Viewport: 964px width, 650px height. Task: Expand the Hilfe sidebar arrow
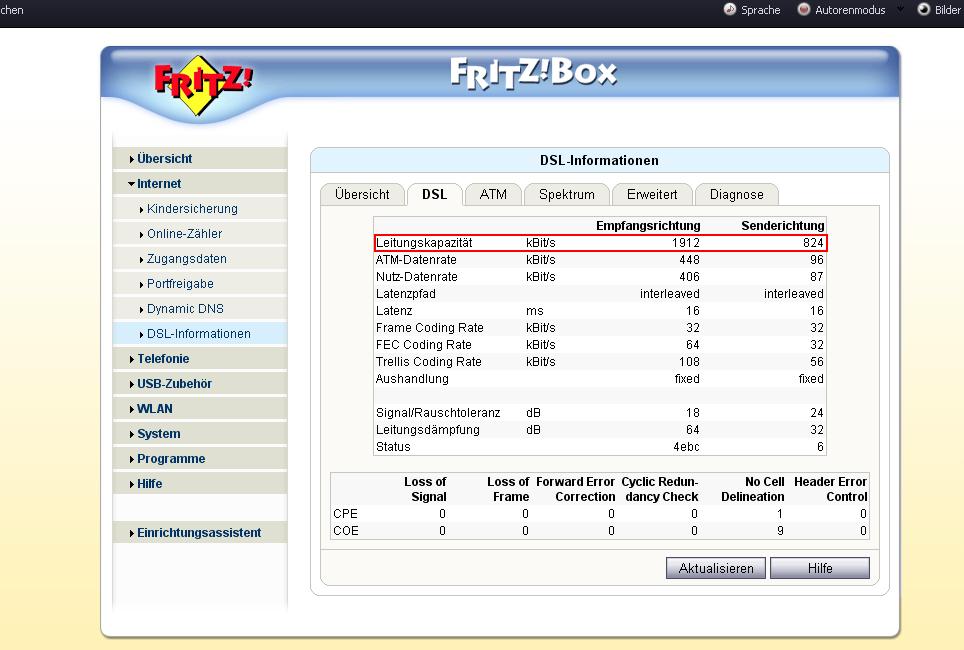132,484
